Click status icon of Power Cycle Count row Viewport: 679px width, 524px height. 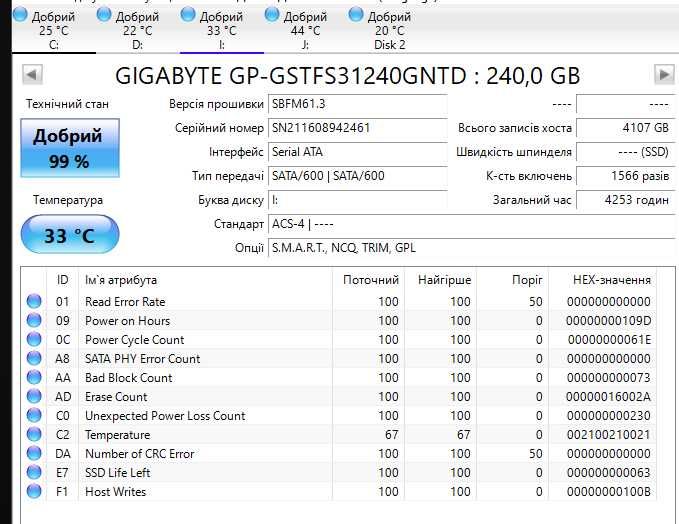tap(34, 339)
